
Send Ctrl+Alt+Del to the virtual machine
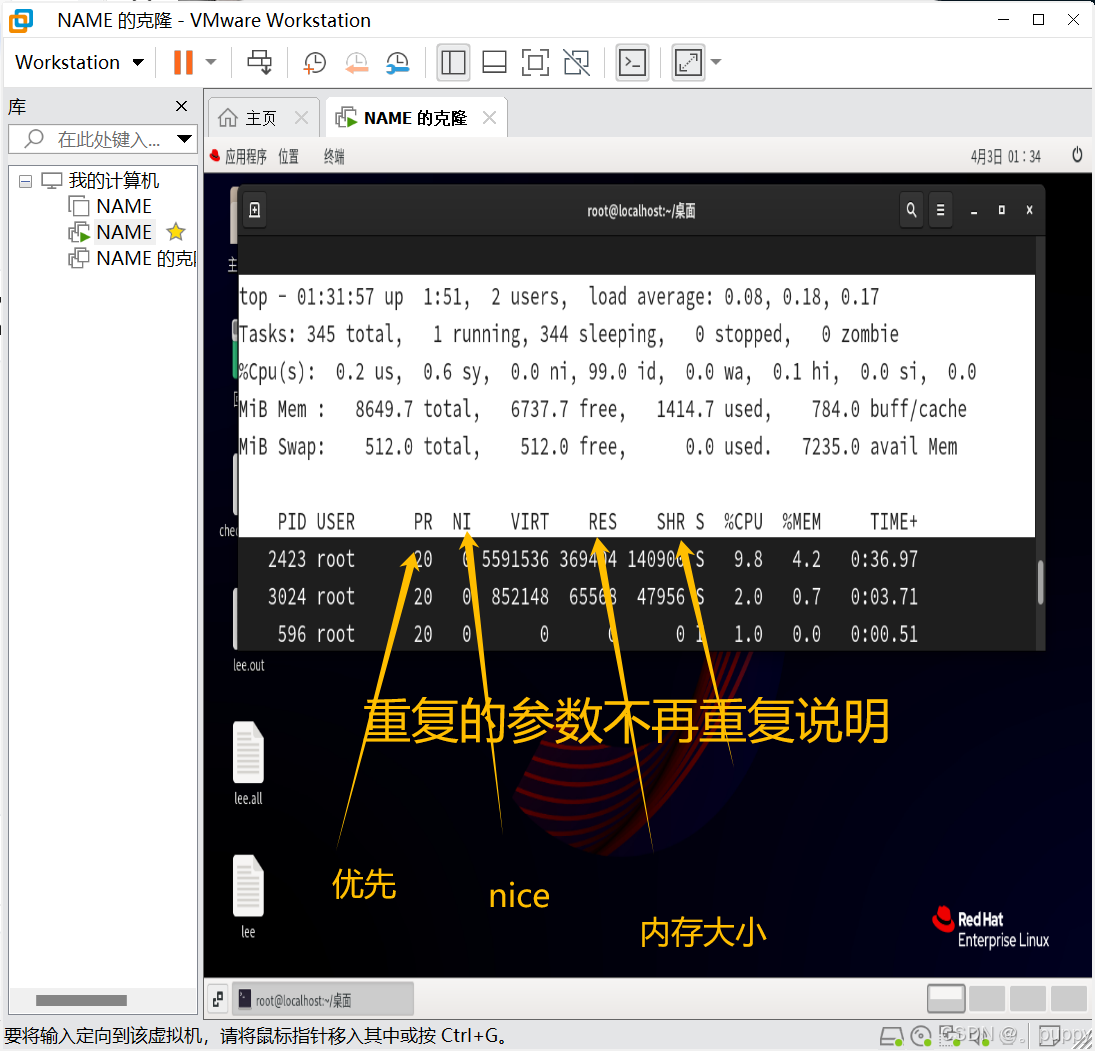[259, 62]
